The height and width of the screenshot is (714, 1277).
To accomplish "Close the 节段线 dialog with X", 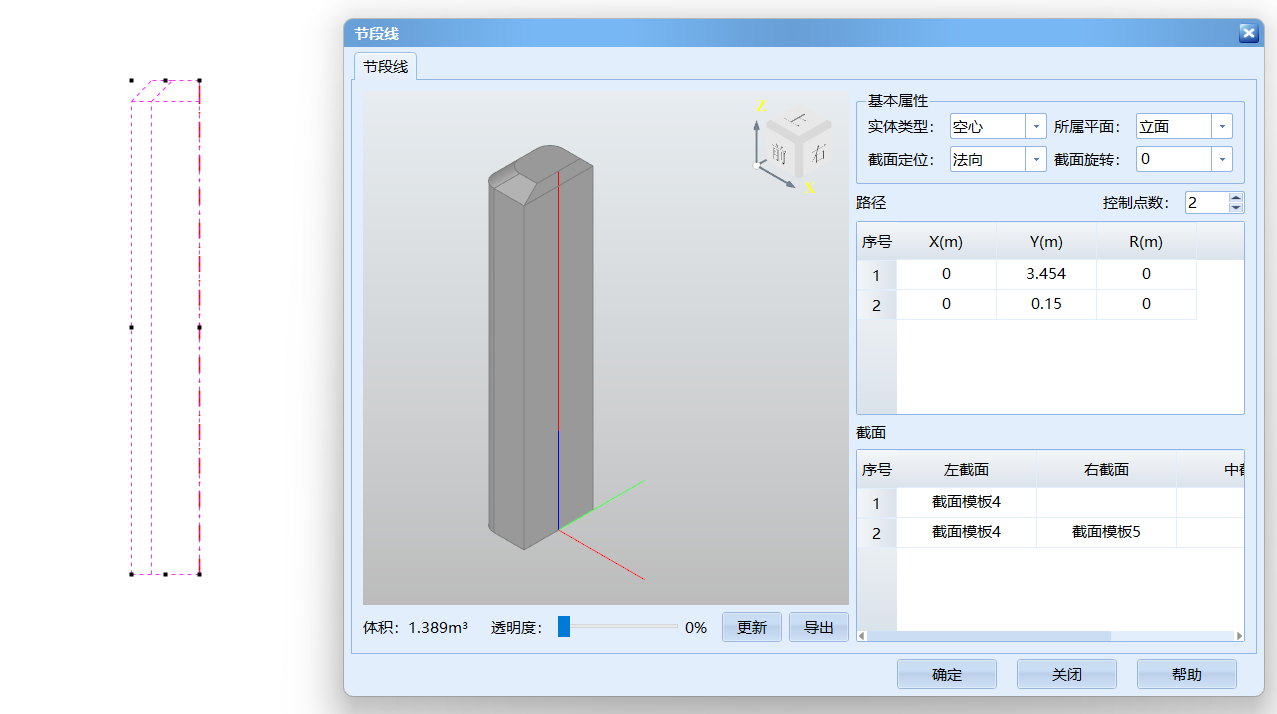I will (x=1248, y=33).
